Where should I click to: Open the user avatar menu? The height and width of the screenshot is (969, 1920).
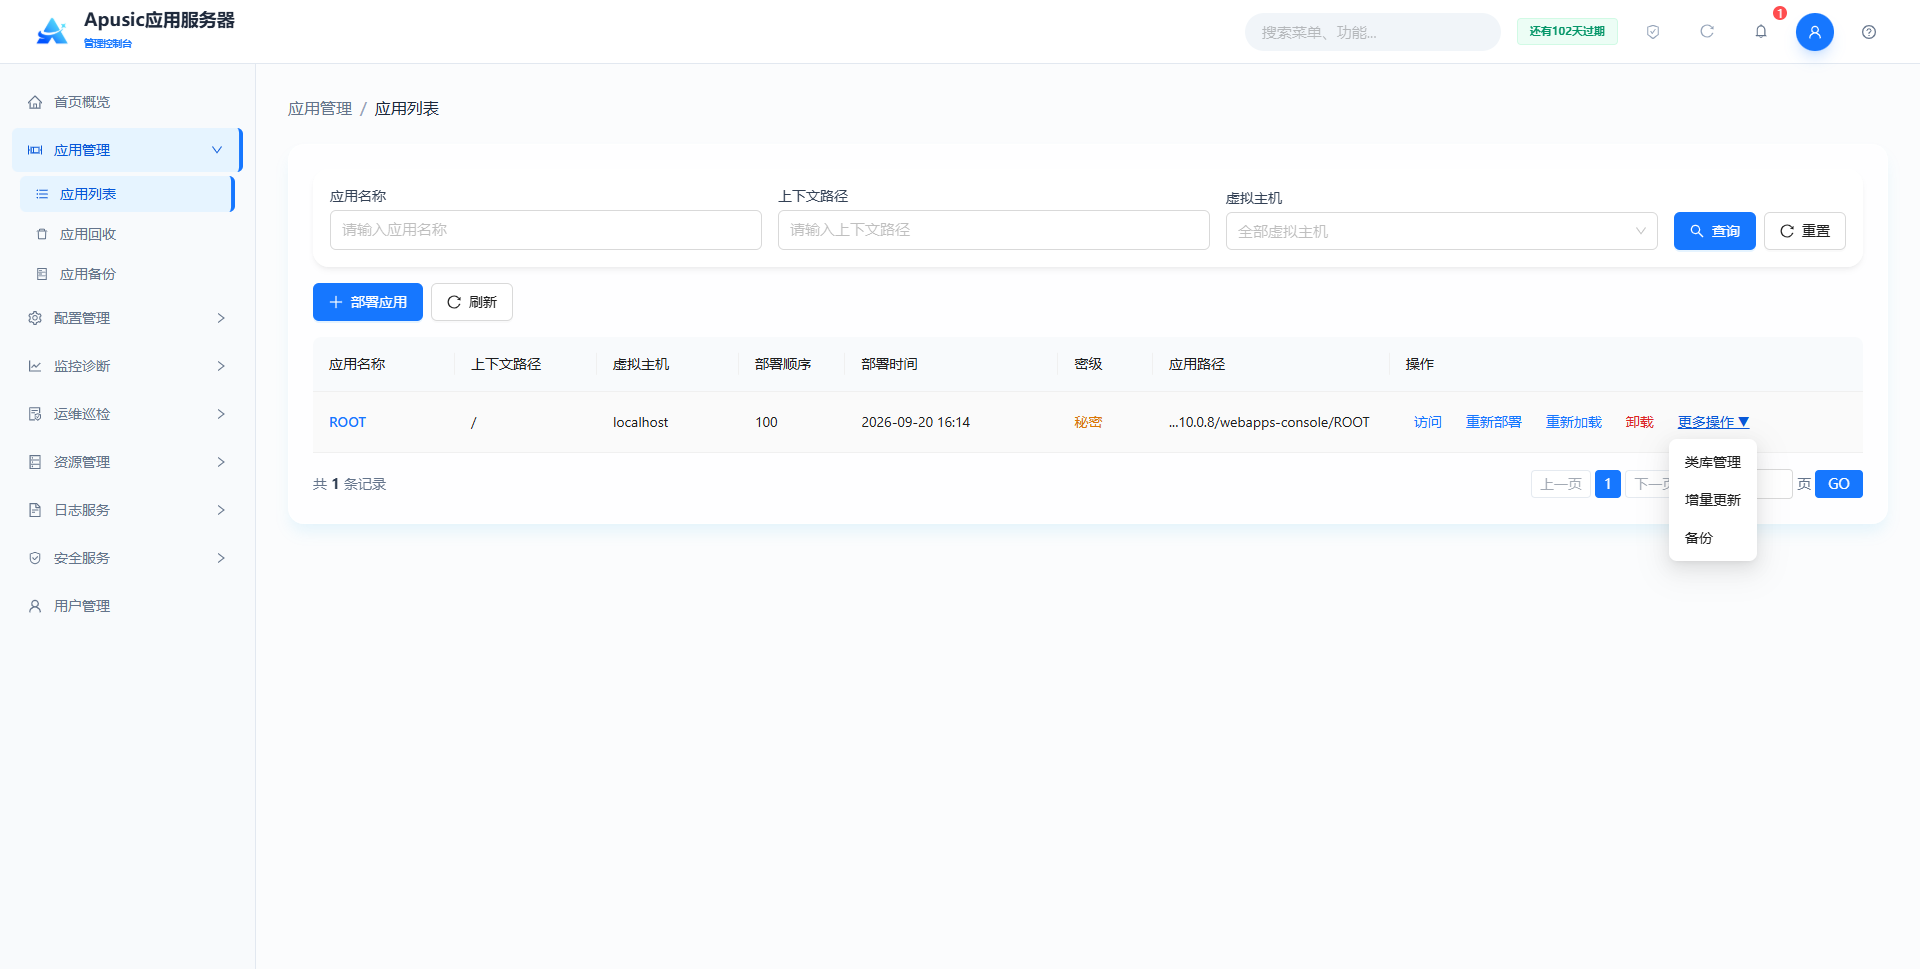1815,32
